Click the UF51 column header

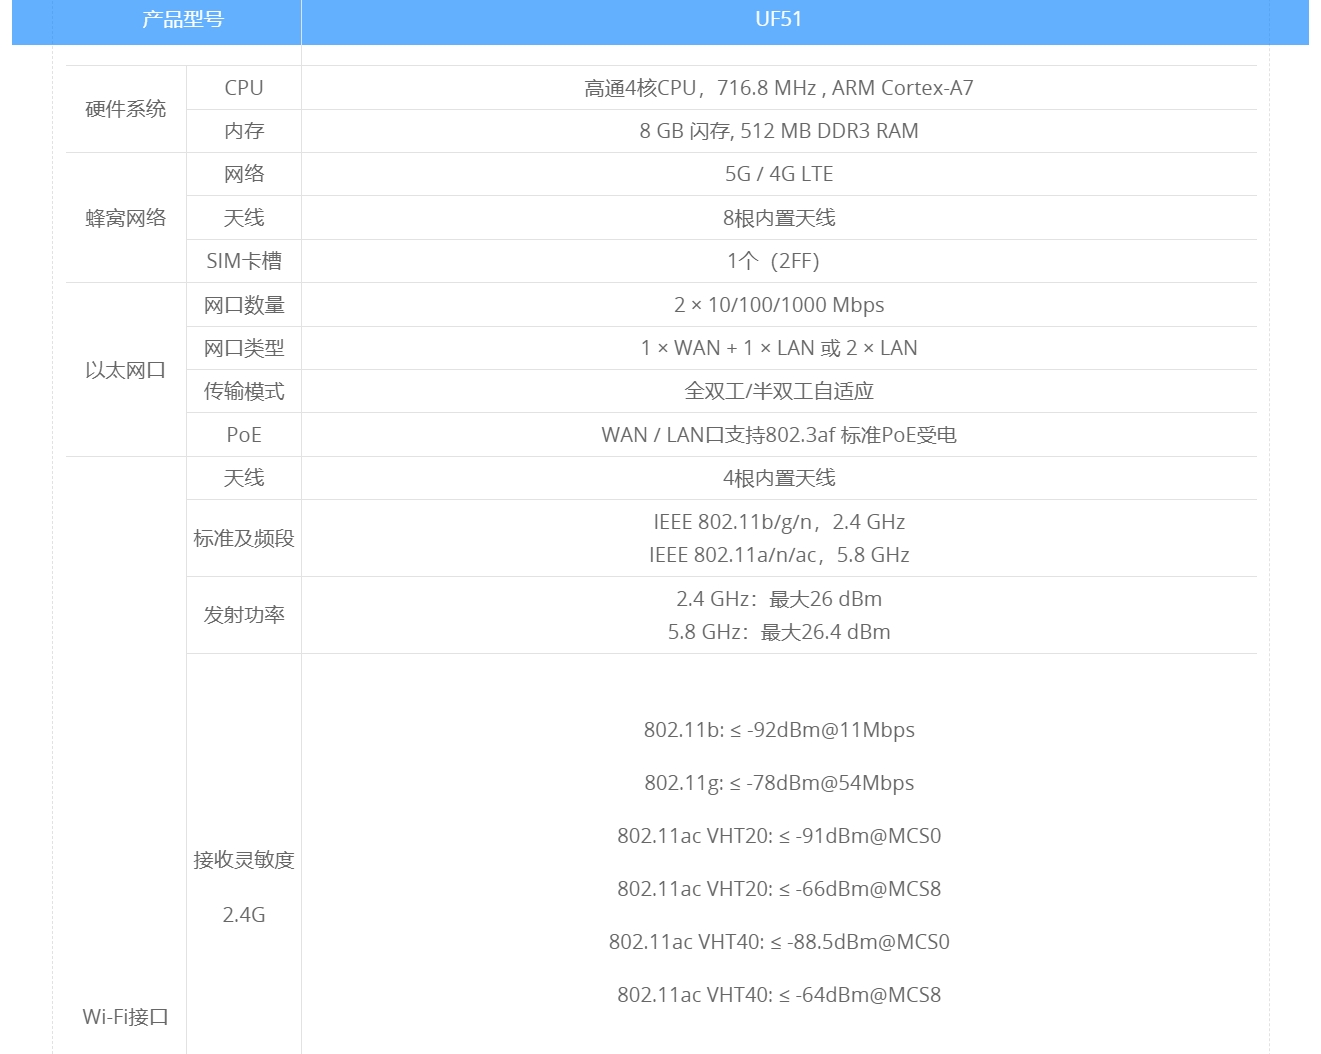click(778, 20)
